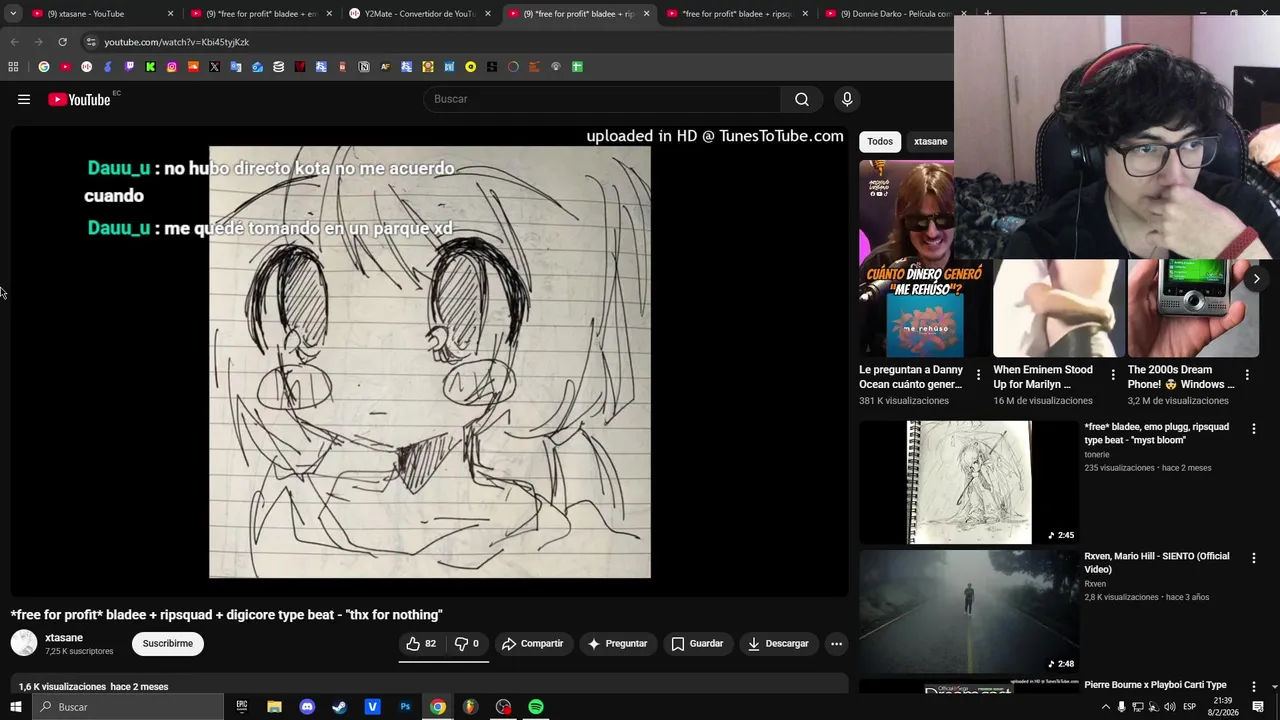
Task: Start voice search with microphone icon
Action: (x=847, y=99)
